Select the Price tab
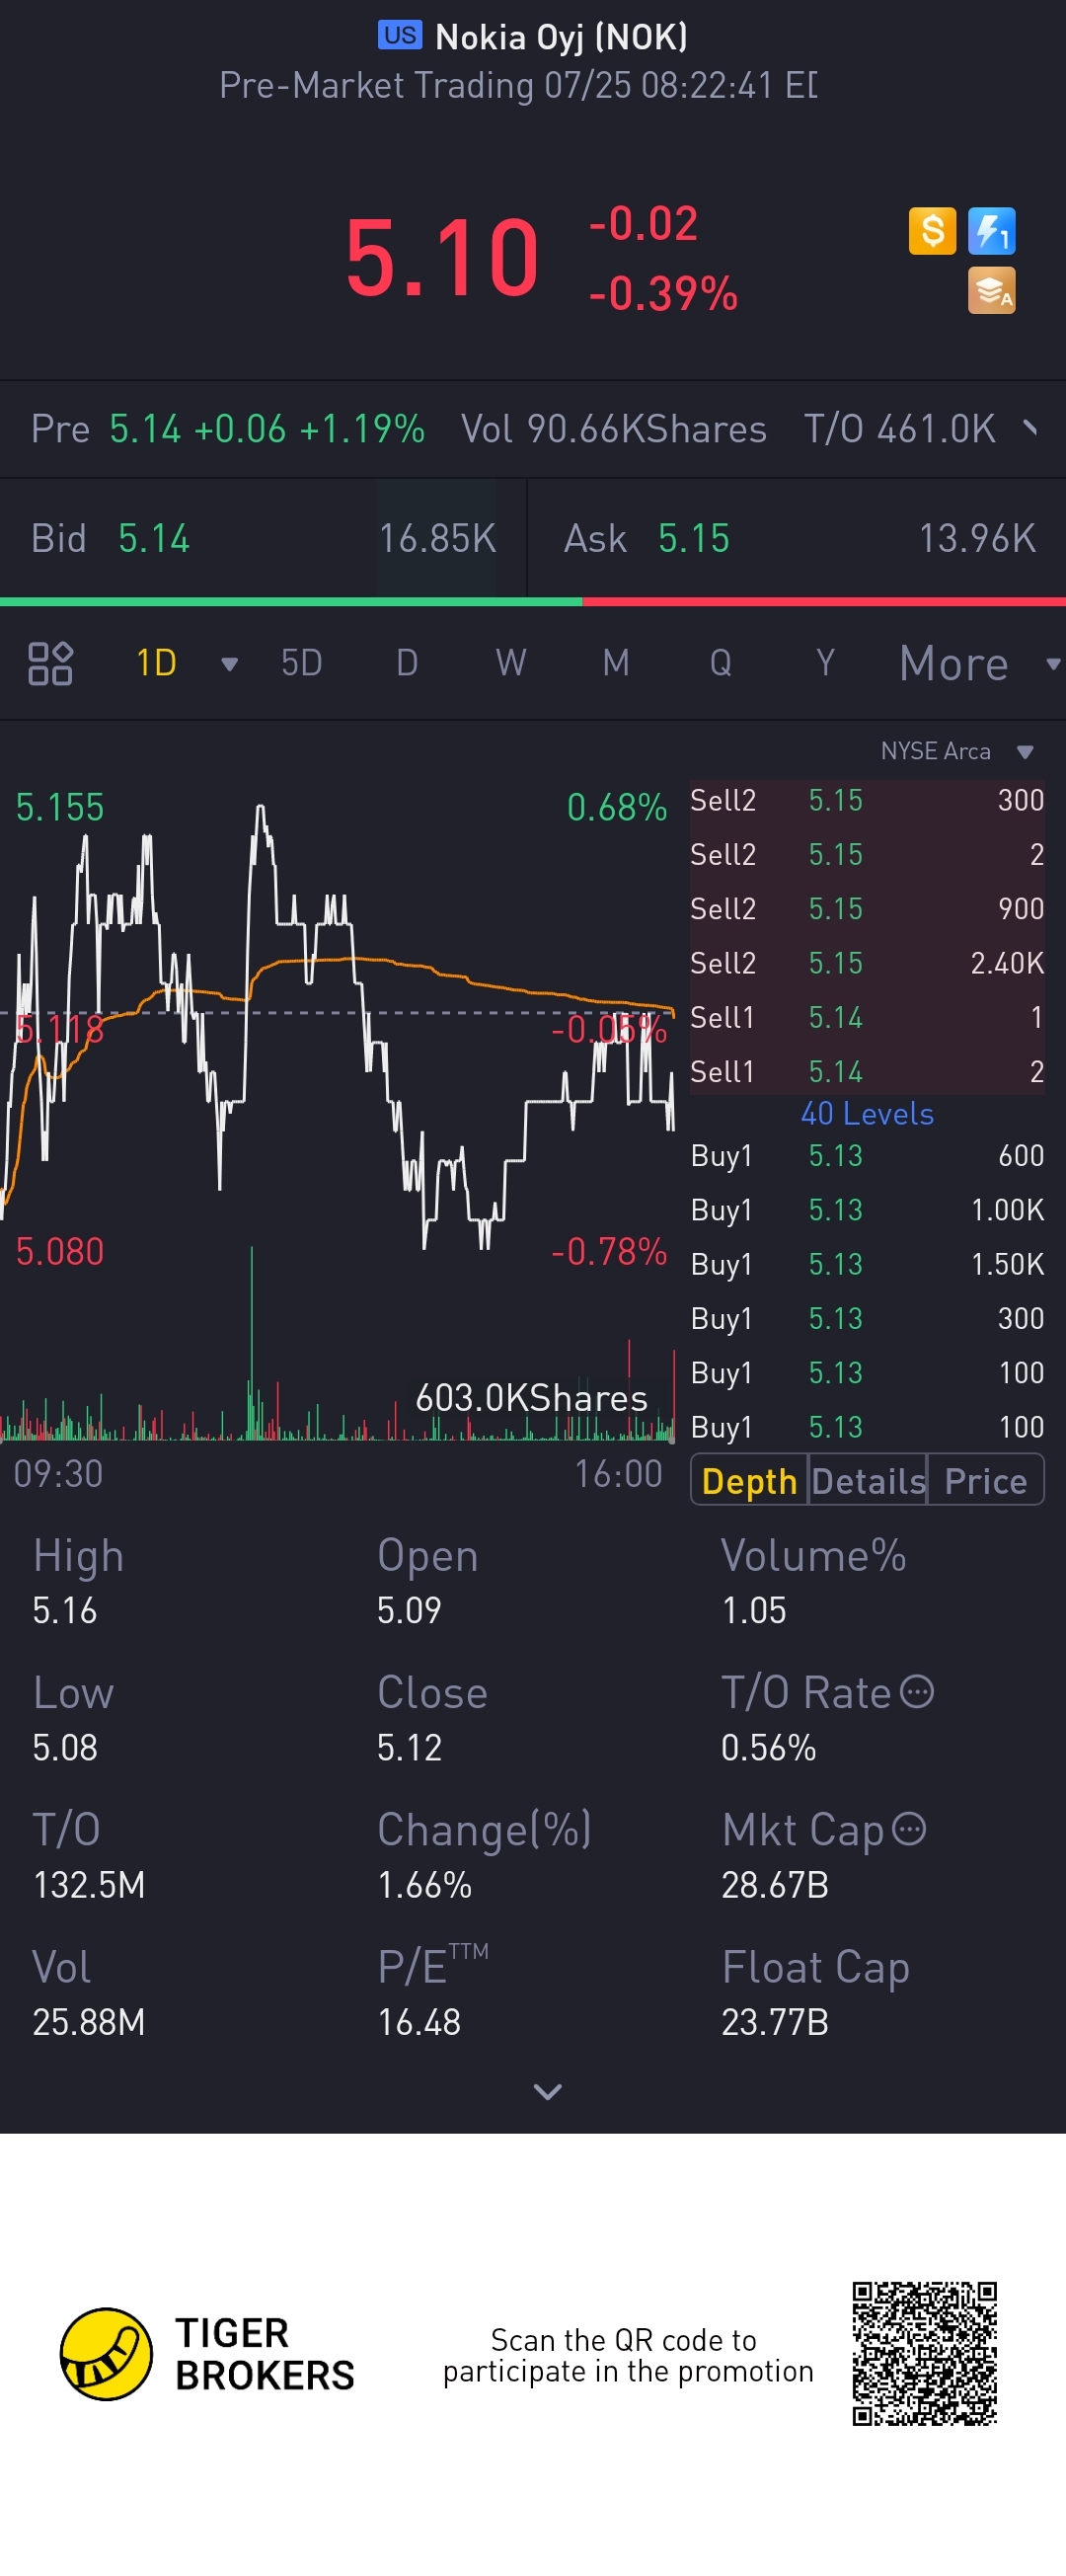This screenshot has height=2576, width=1066. pos(985,1480)
